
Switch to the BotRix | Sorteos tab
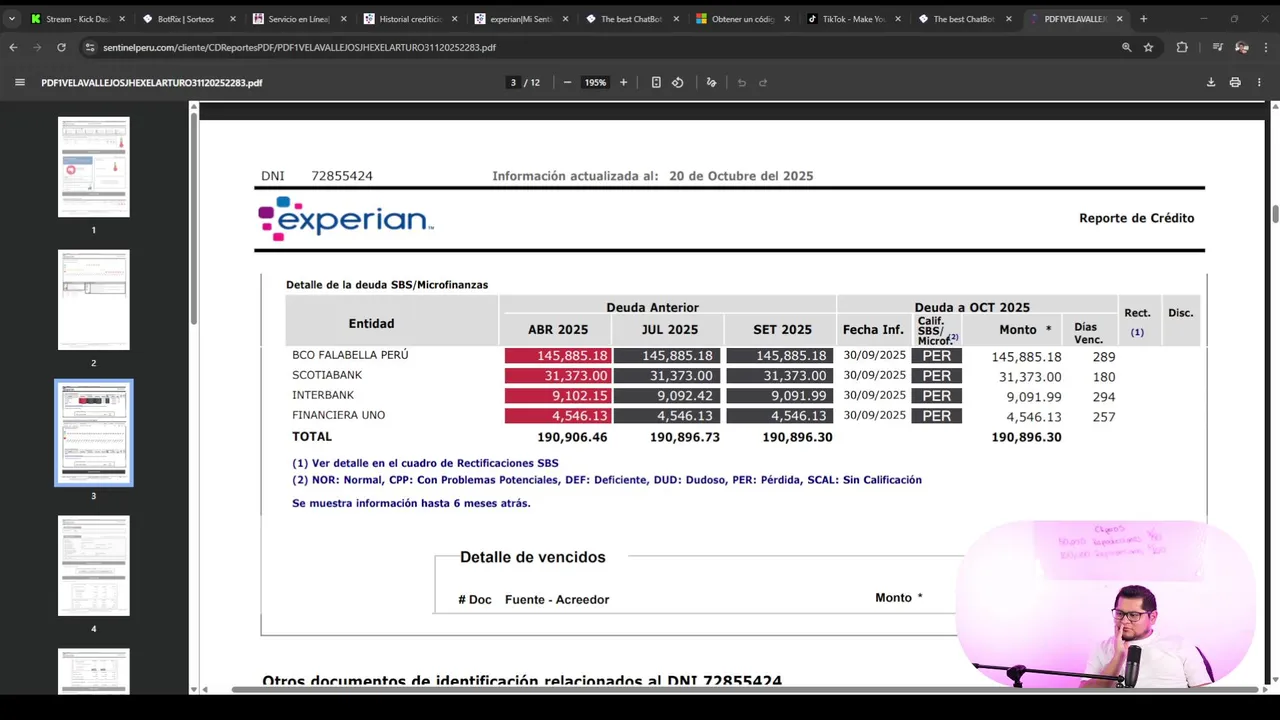[187, 19]
